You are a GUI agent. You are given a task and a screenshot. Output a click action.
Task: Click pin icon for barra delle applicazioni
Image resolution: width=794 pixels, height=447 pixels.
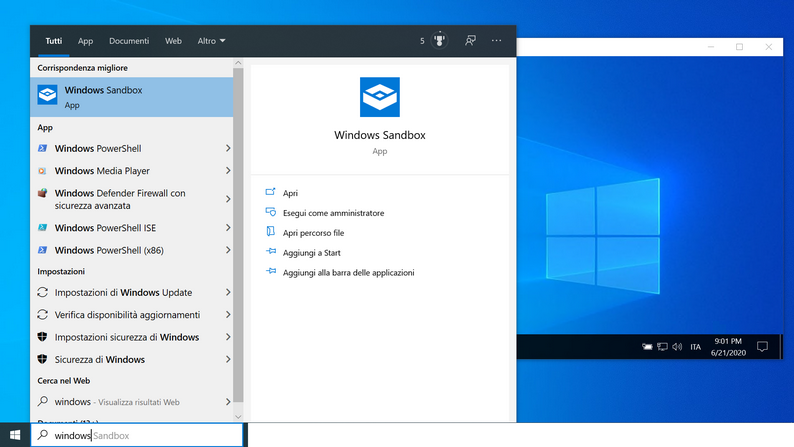point(271,271)
